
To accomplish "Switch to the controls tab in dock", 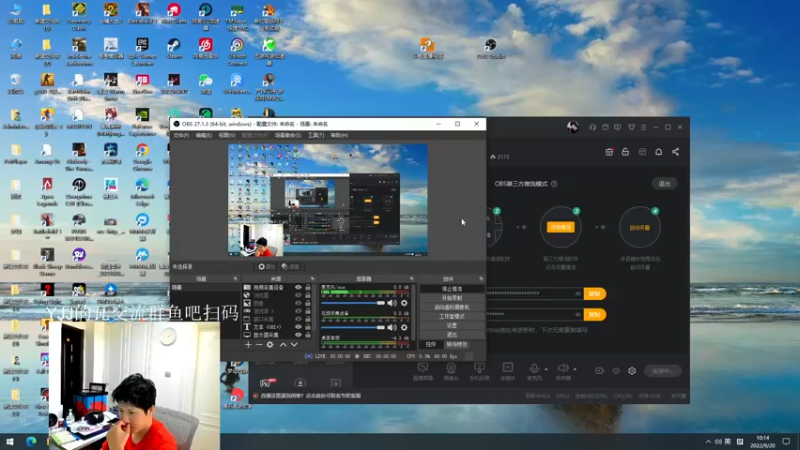I will pos(431,345).
